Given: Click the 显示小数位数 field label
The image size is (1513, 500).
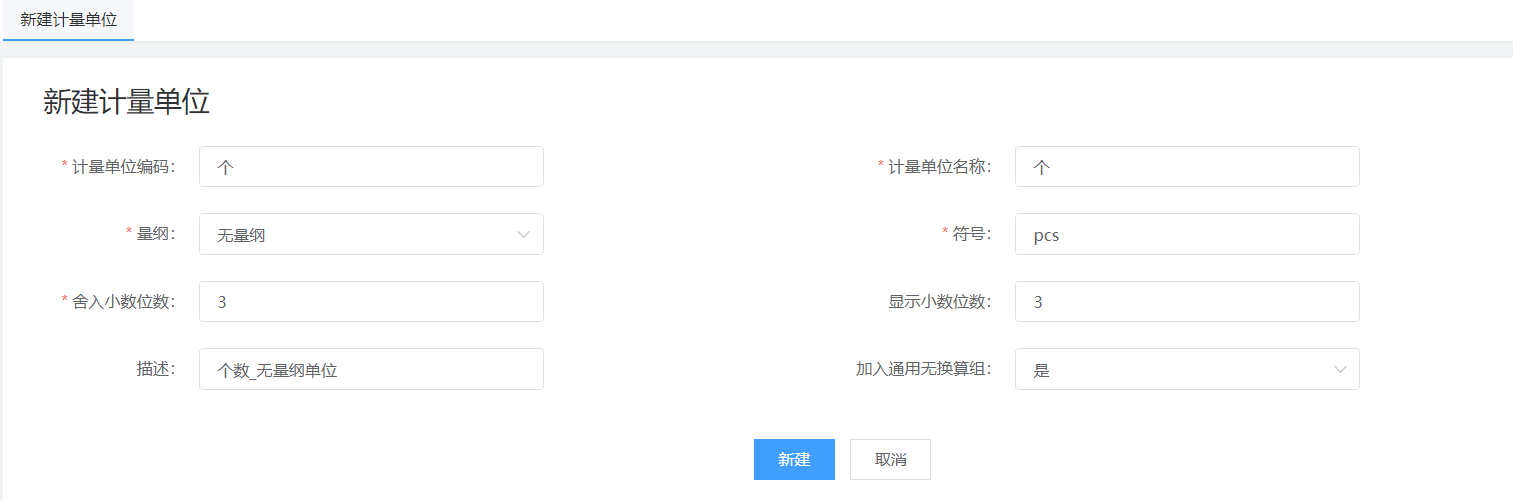Looking at the screenshot, I should 939,301.
